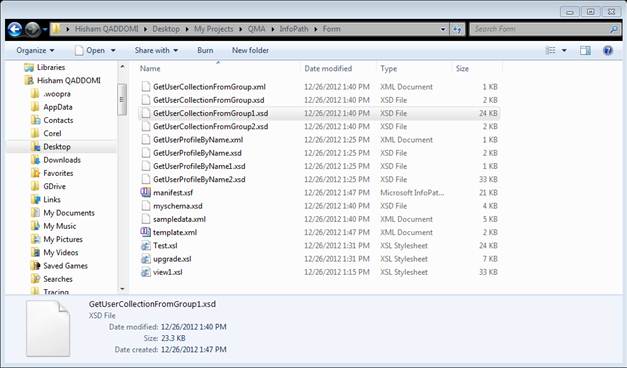Select file GetUserCollectionFromGroup2.xsd
The height and width of the screenshot is (368, 627).
pyautogui.click(x=210, y=126)
